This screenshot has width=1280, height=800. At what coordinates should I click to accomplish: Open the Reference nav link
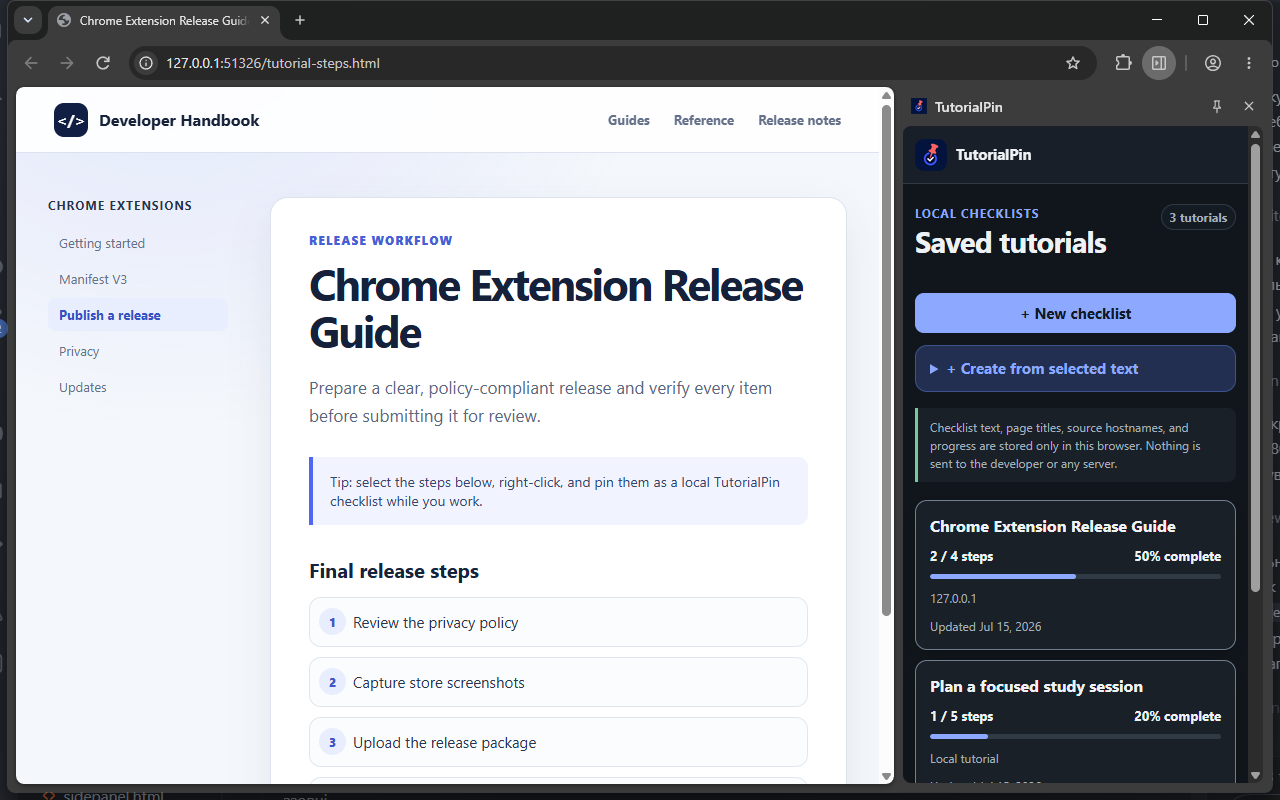pos(704,120)
